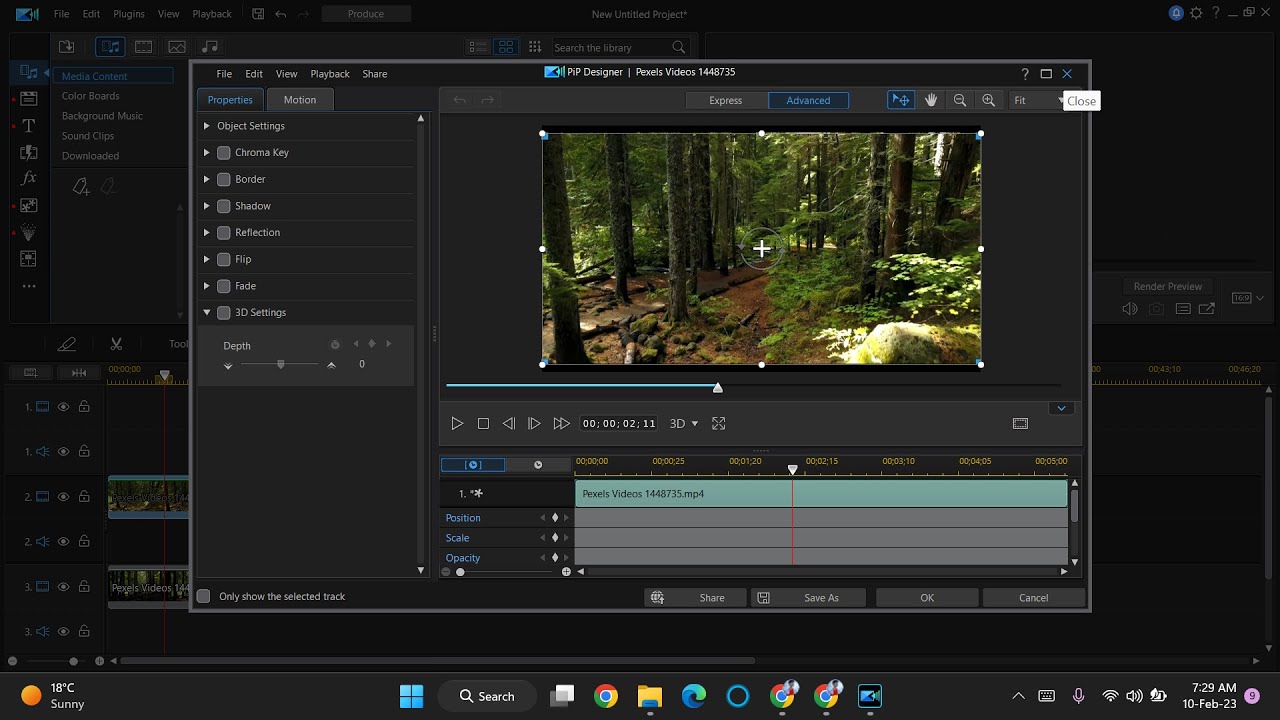The height and width of the screenshot is (720, 1280).
Task: Check Only show the selected track
Action: [204, 596]
